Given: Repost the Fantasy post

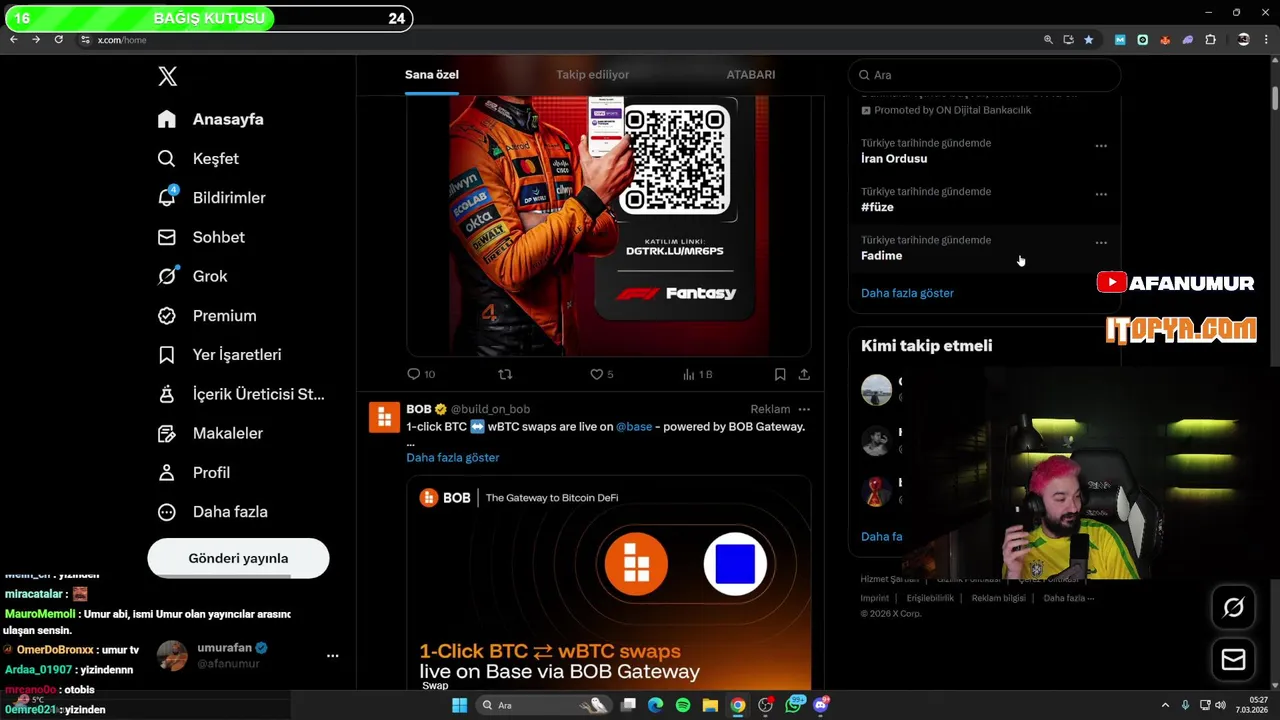Looking at the screenshot, I should 505,374.
